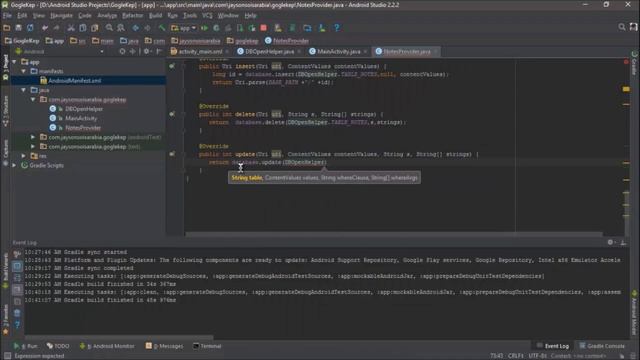Click the red Stop icon
The image size is (640, 360).
tap(264, 28)
